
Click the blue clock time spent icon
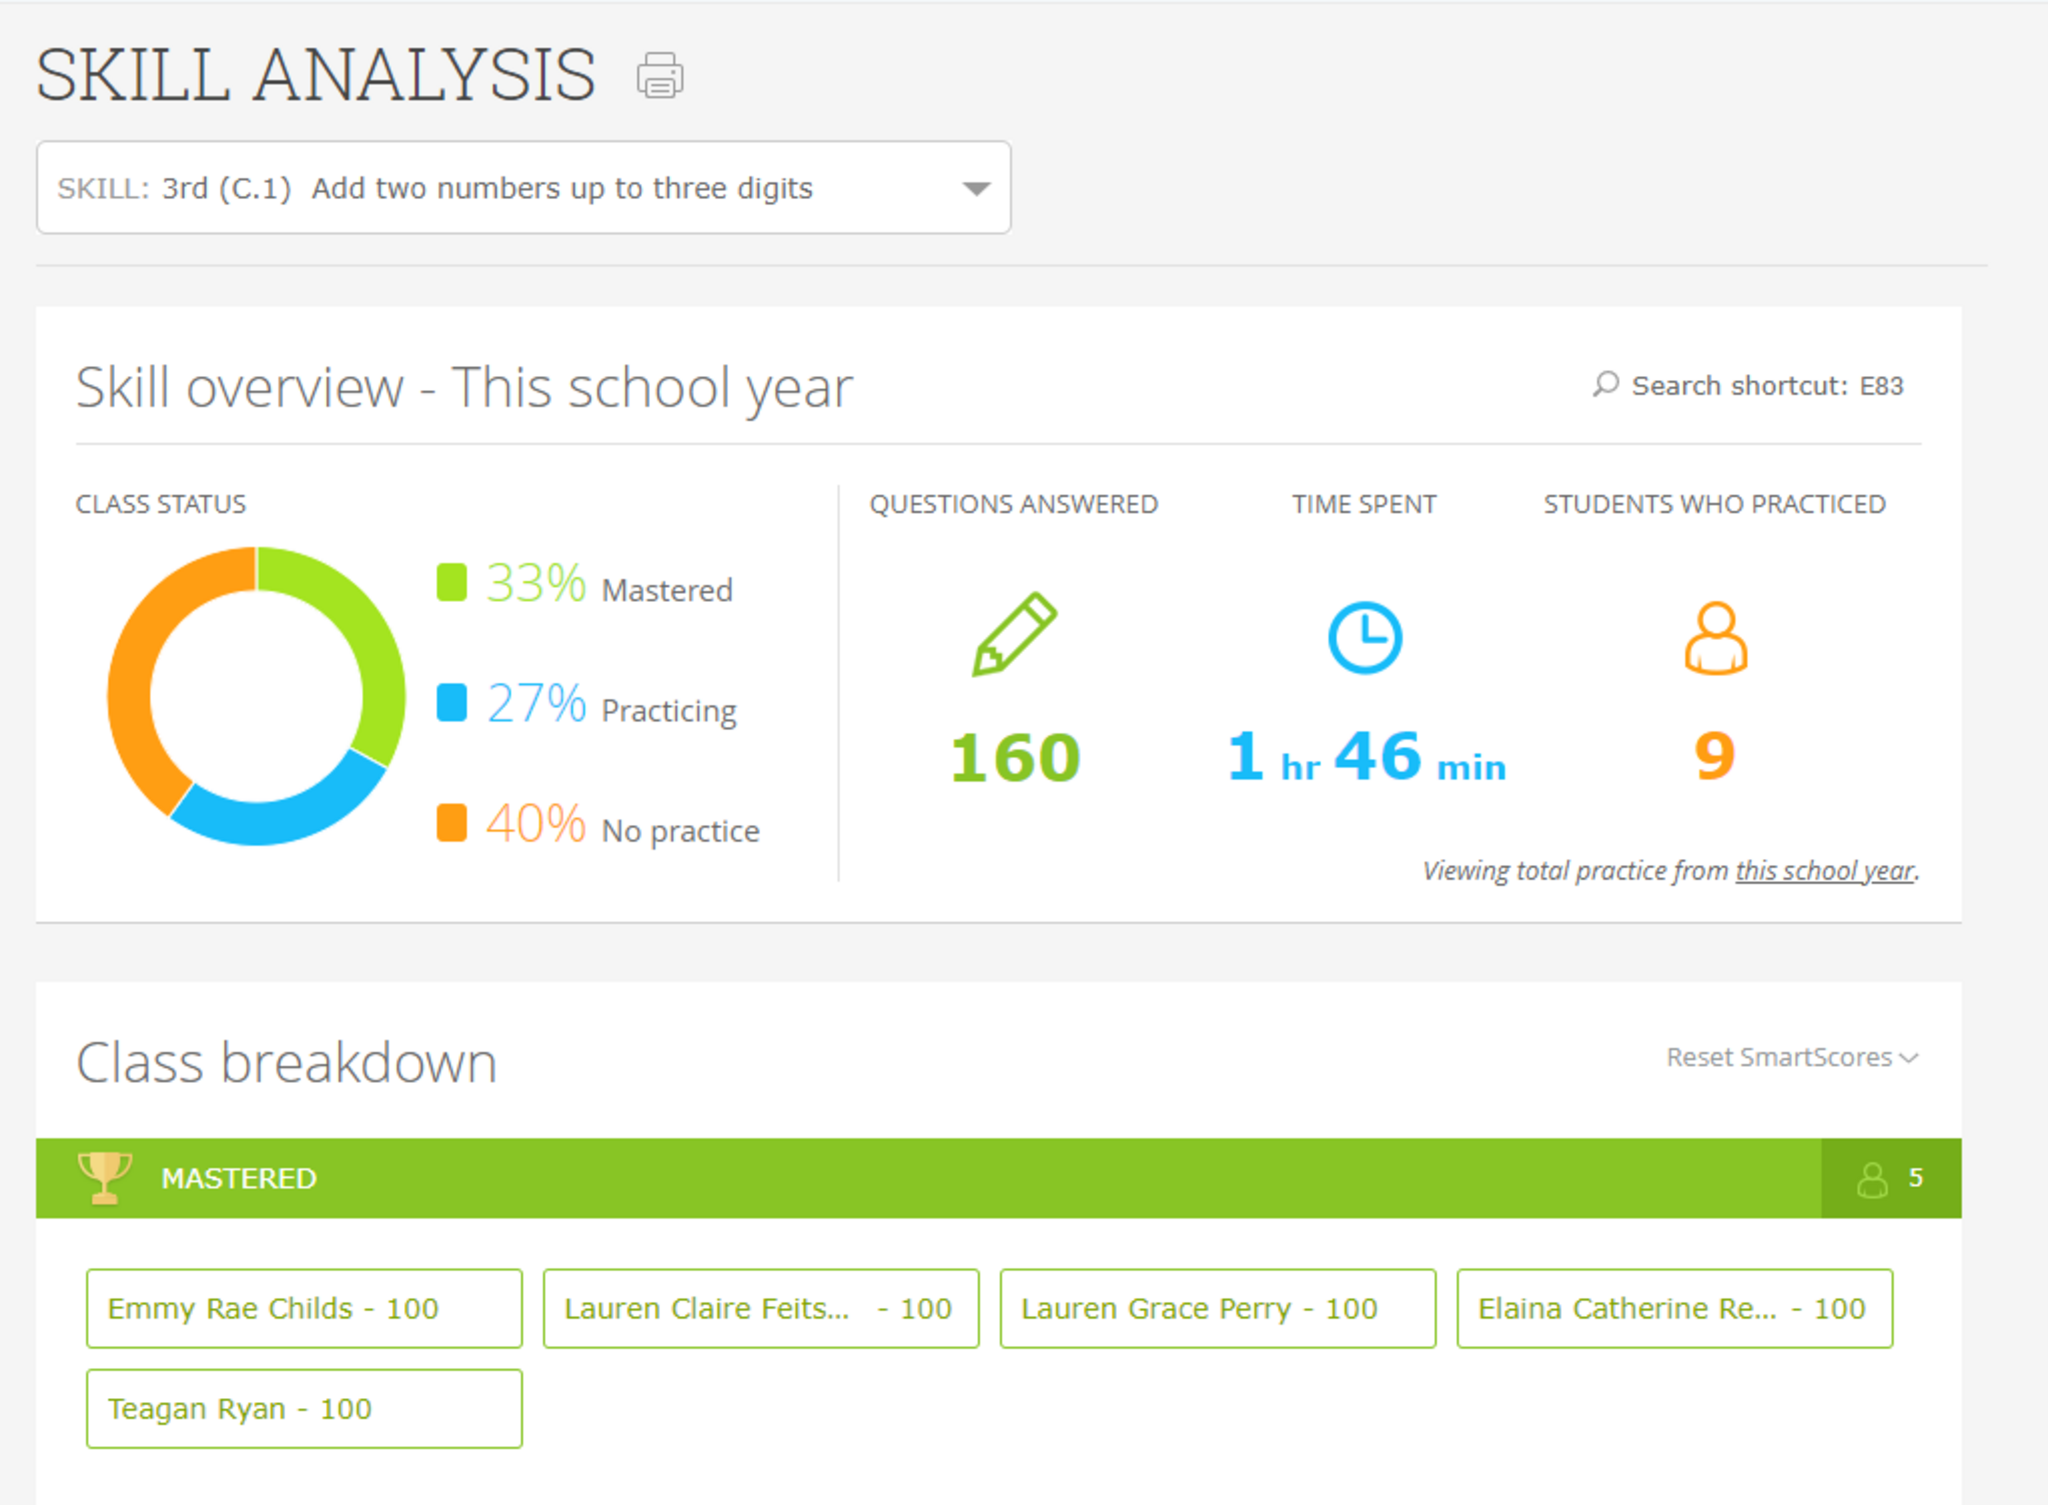pos(1364,637)
